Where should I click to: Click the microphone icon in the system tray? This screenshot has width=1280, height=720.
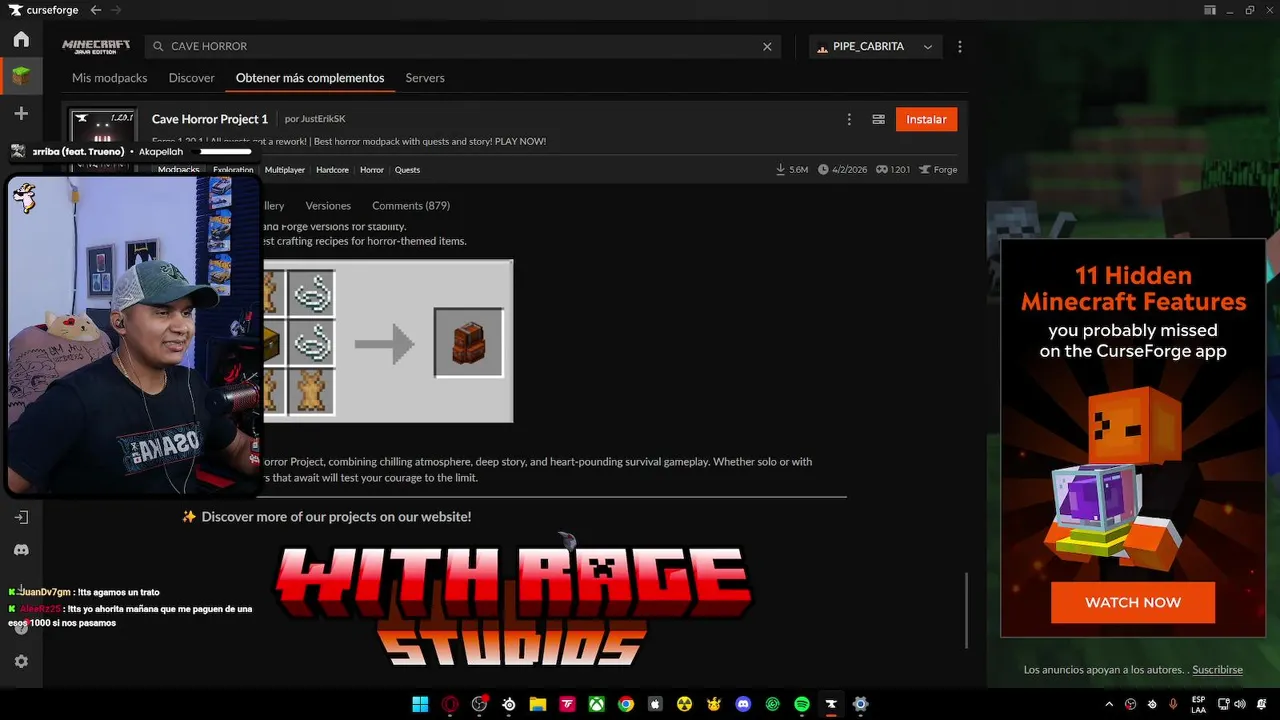coord(1173,704)
